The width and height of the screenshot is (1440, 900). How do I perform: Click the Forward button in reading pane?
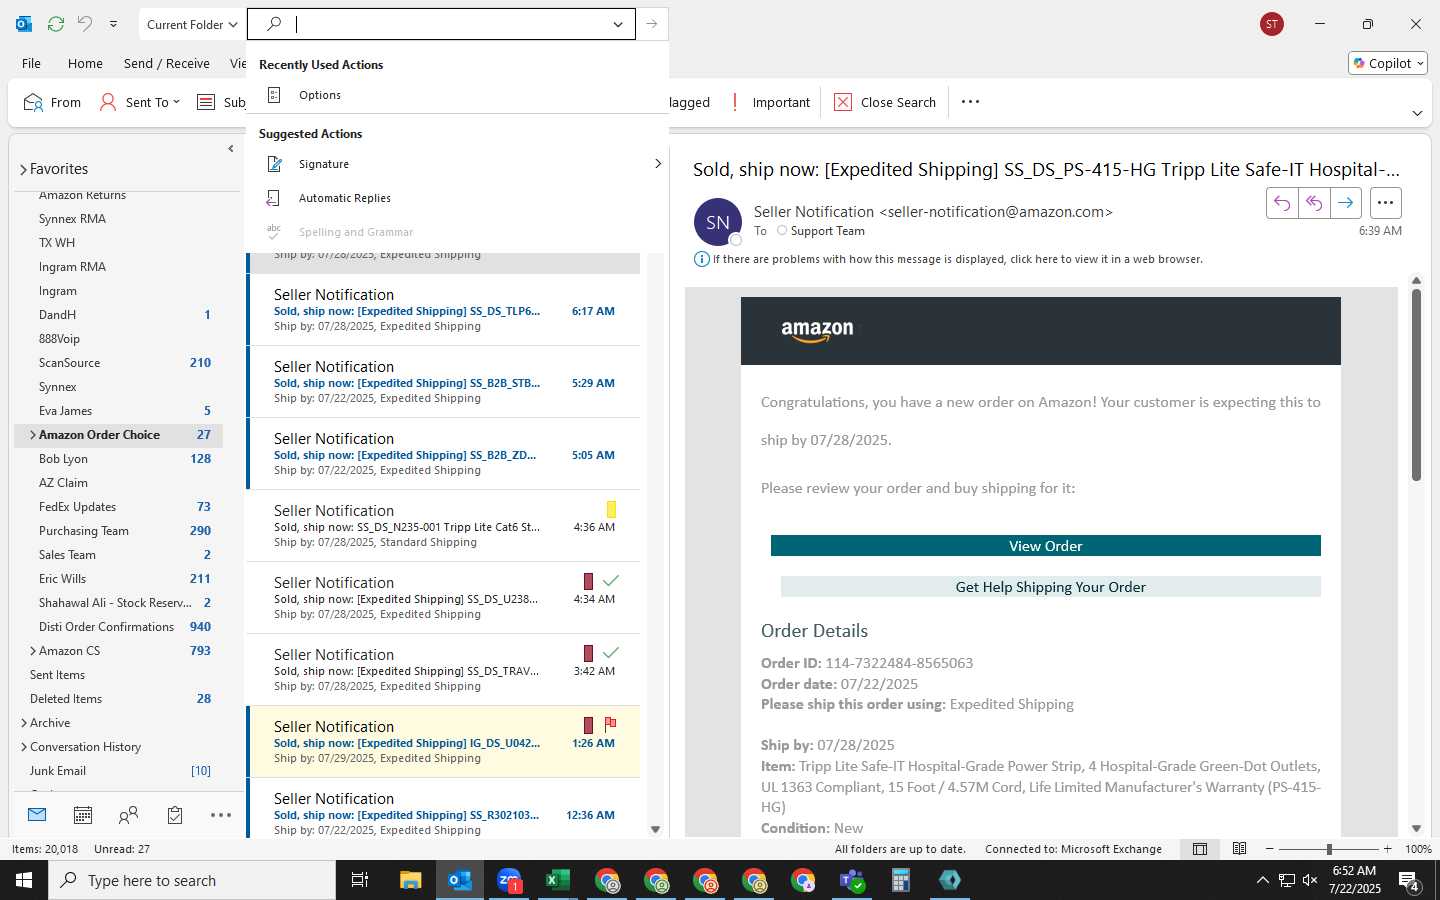pyautogui.click(x=1346, y=203)
